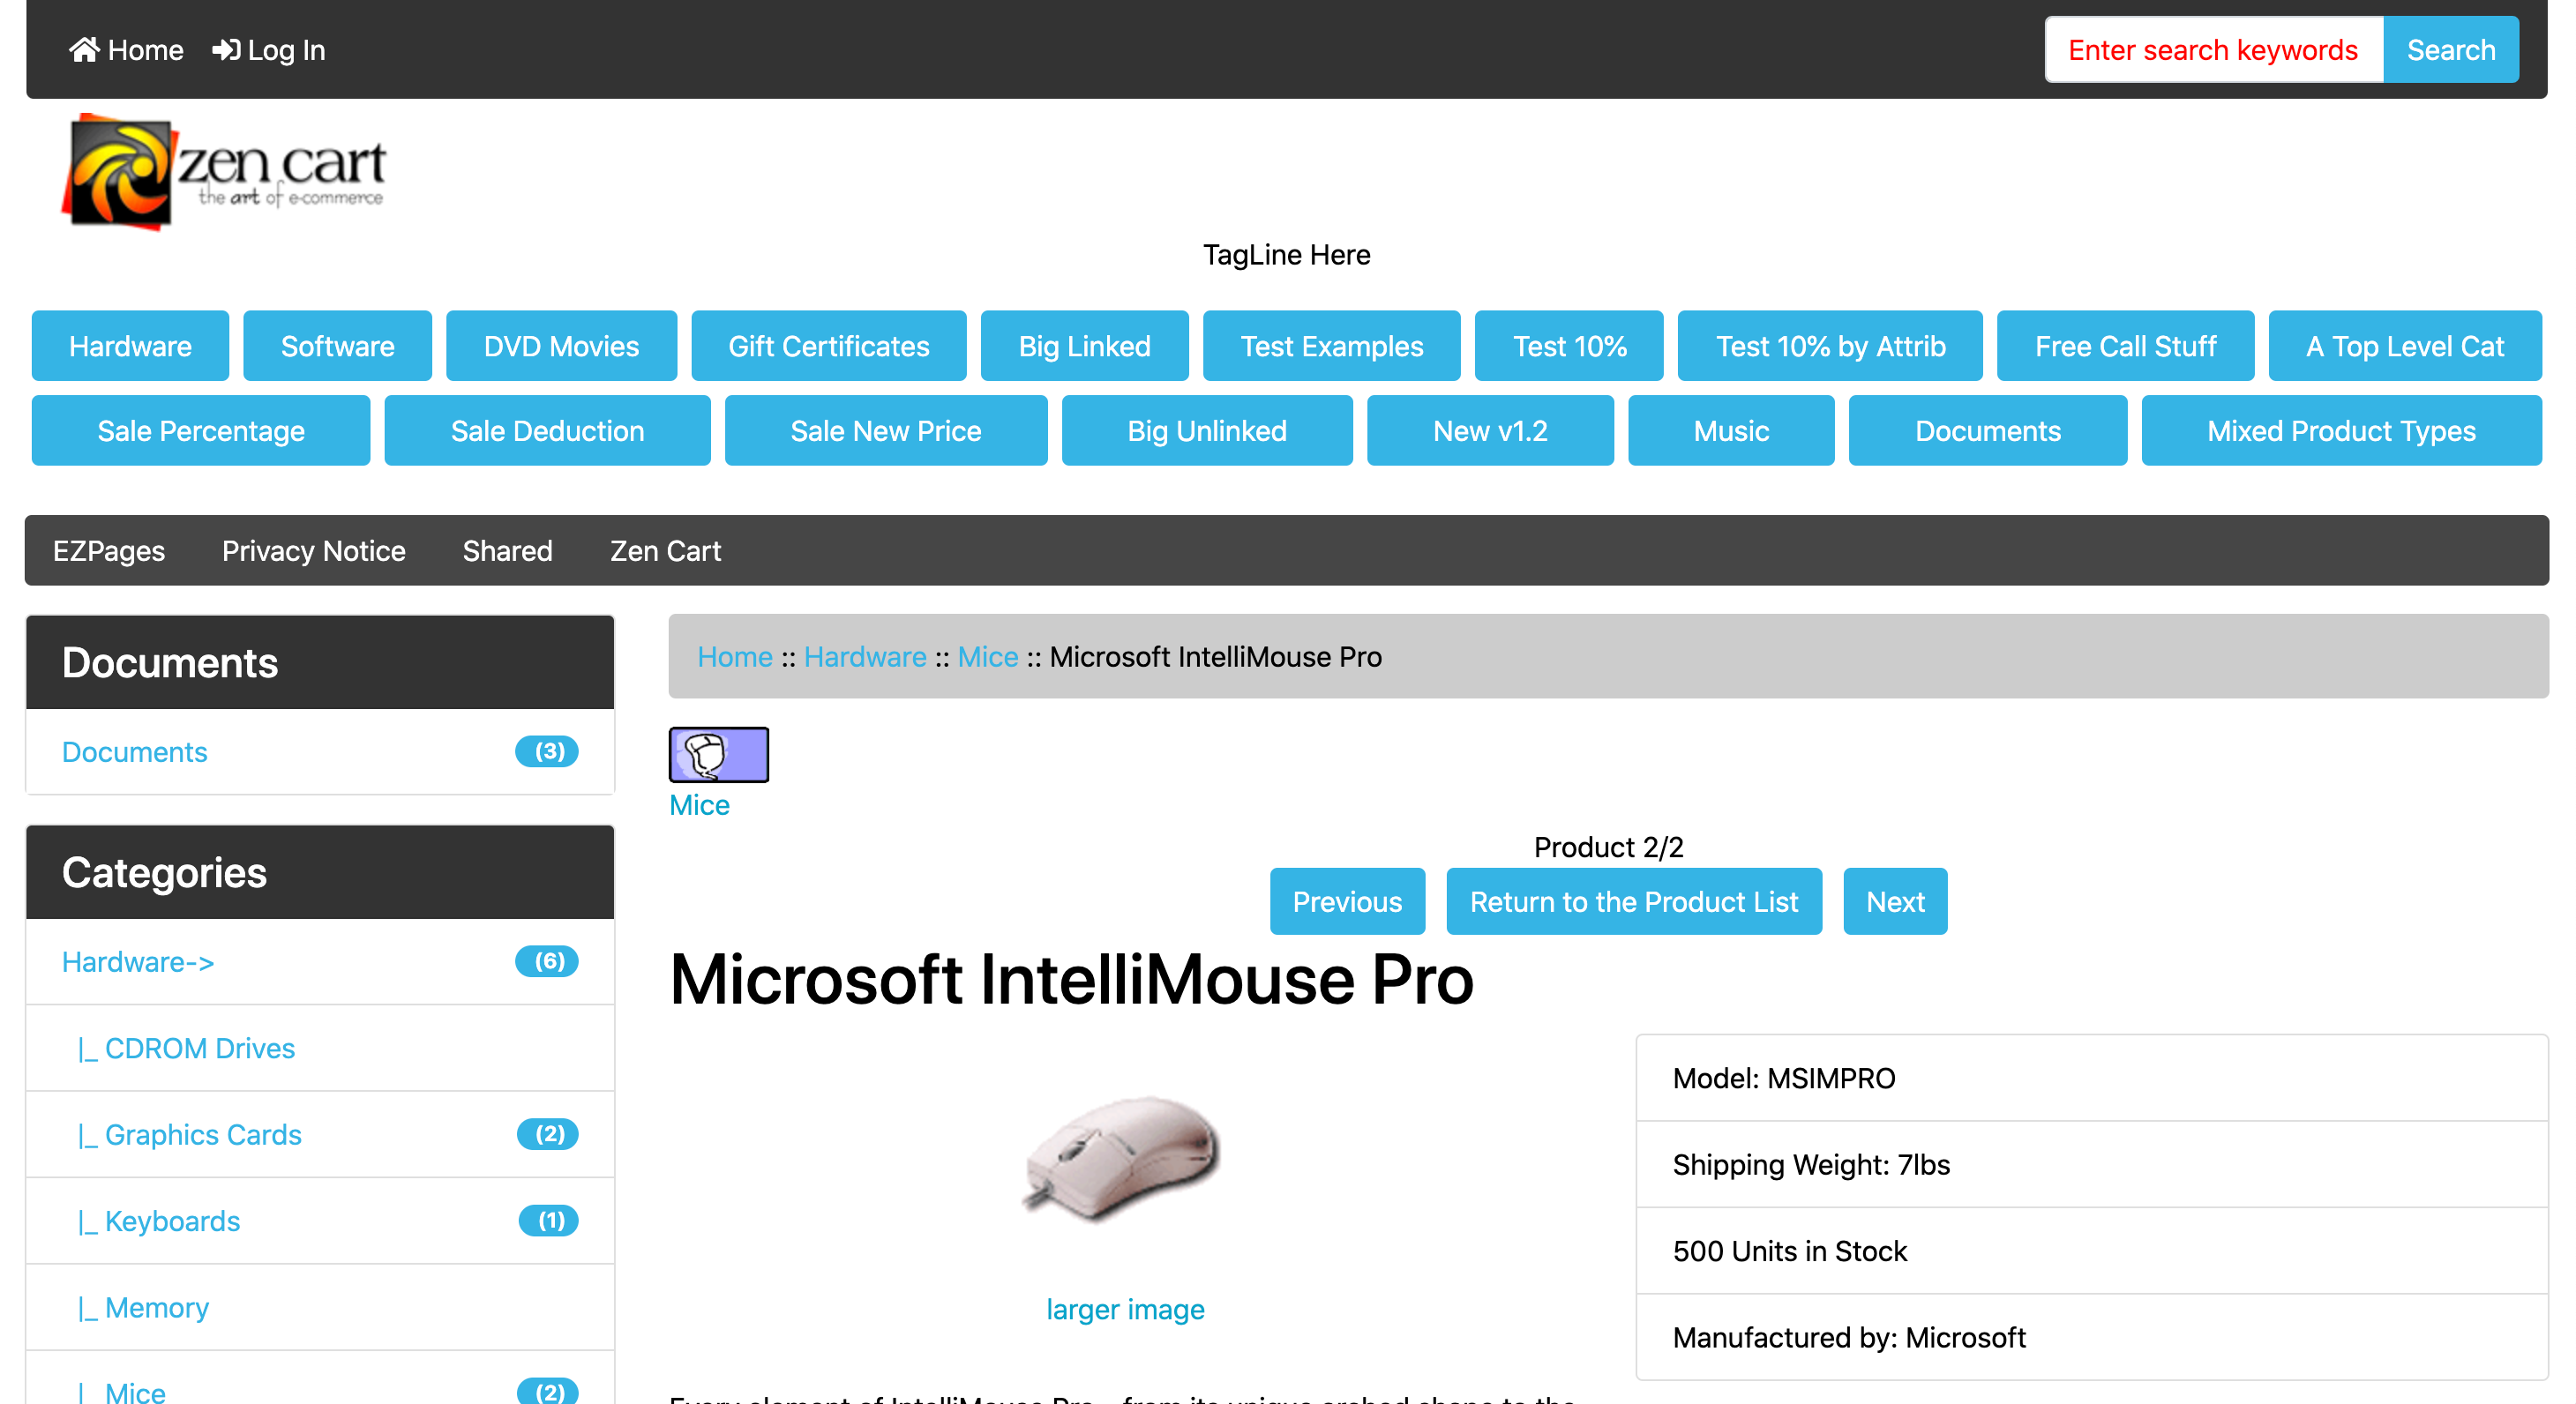The height and width of the screenshot is (1404, 2576).
Task: Expand the Hardware-> category tree item
Action: (x=137, y=963)
